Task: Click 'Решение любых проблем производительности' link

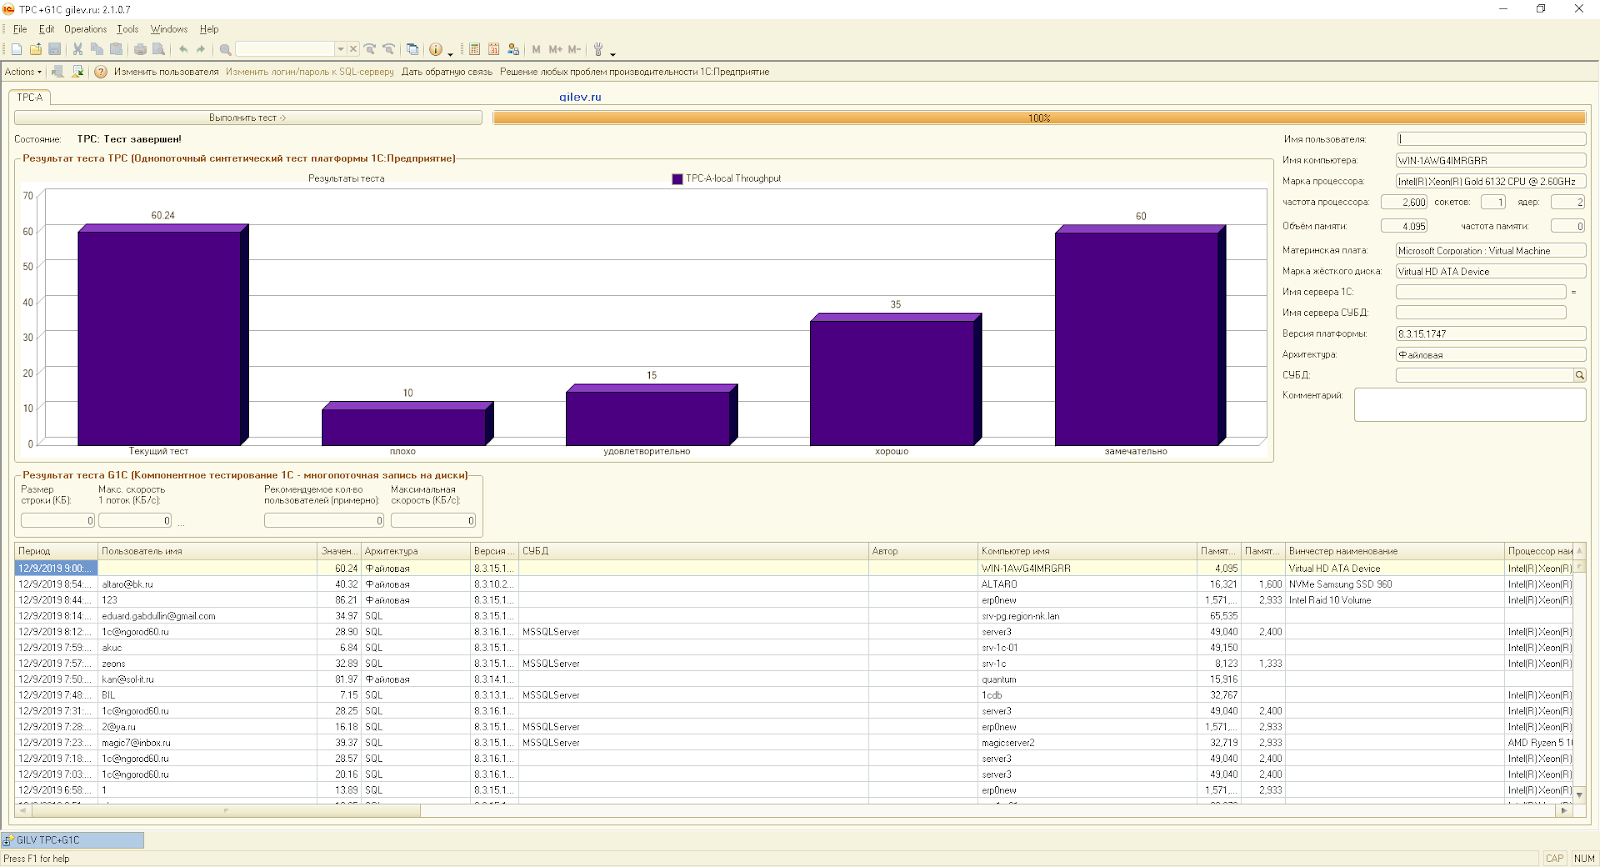Action: [x=634, y=72]
